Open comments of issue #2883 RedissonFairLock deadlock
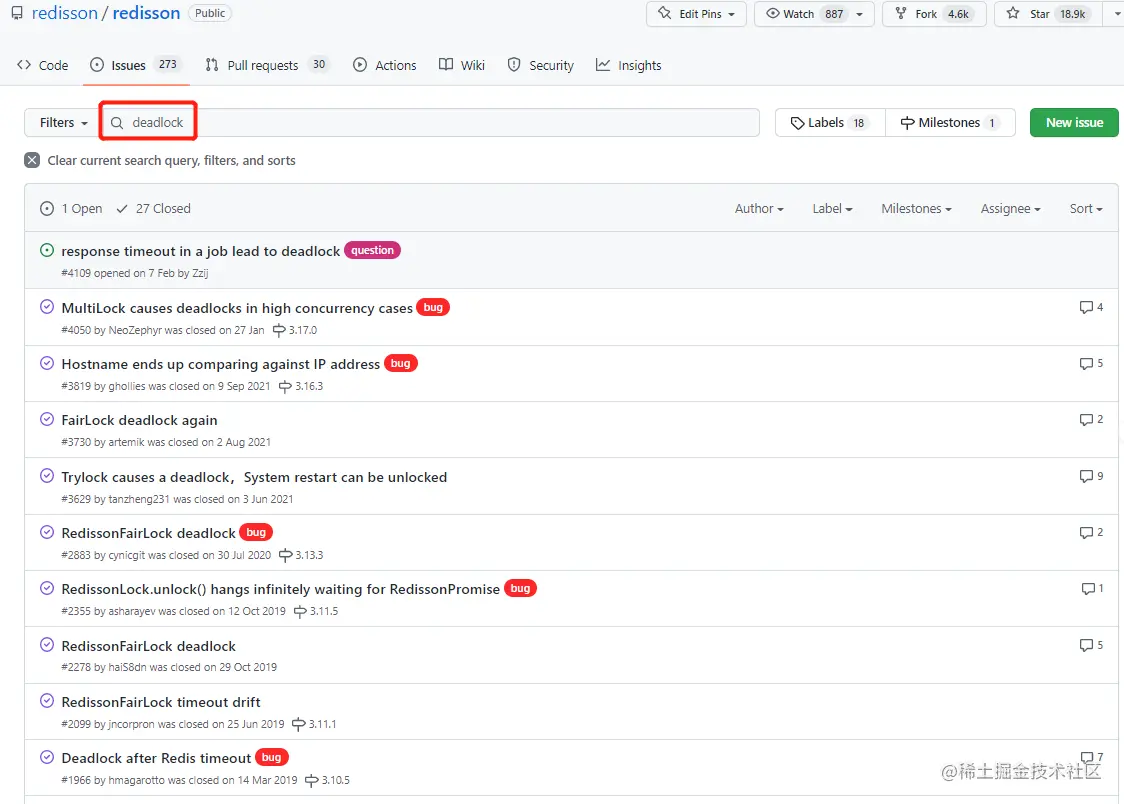 pos(1091,532)
